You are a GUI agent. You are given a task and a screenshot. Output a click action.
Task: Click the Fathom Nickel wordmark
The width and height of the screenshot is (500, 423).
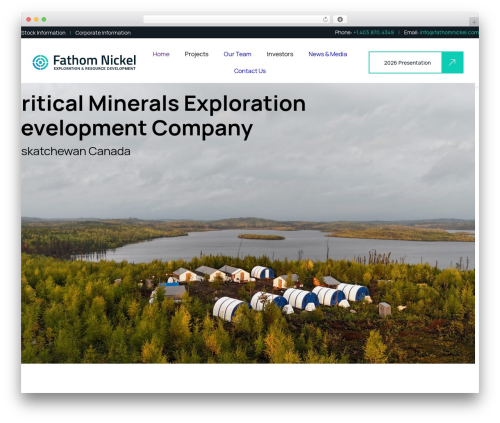coord(95,62)
